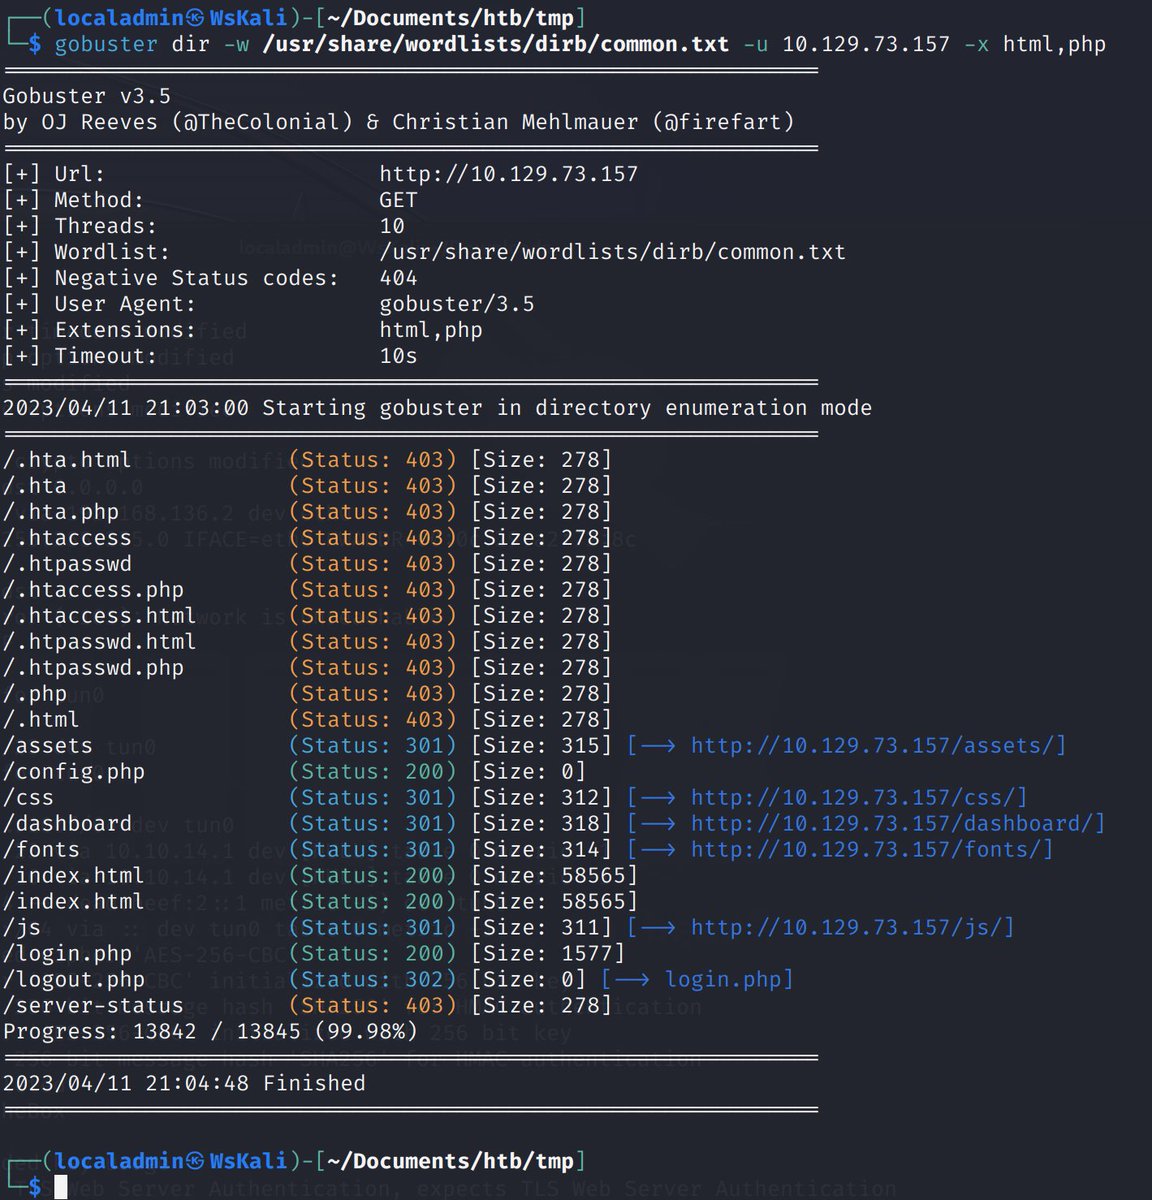Click the login.php redirect target text
The image size is (1152, 1200).
click(723, 980)
